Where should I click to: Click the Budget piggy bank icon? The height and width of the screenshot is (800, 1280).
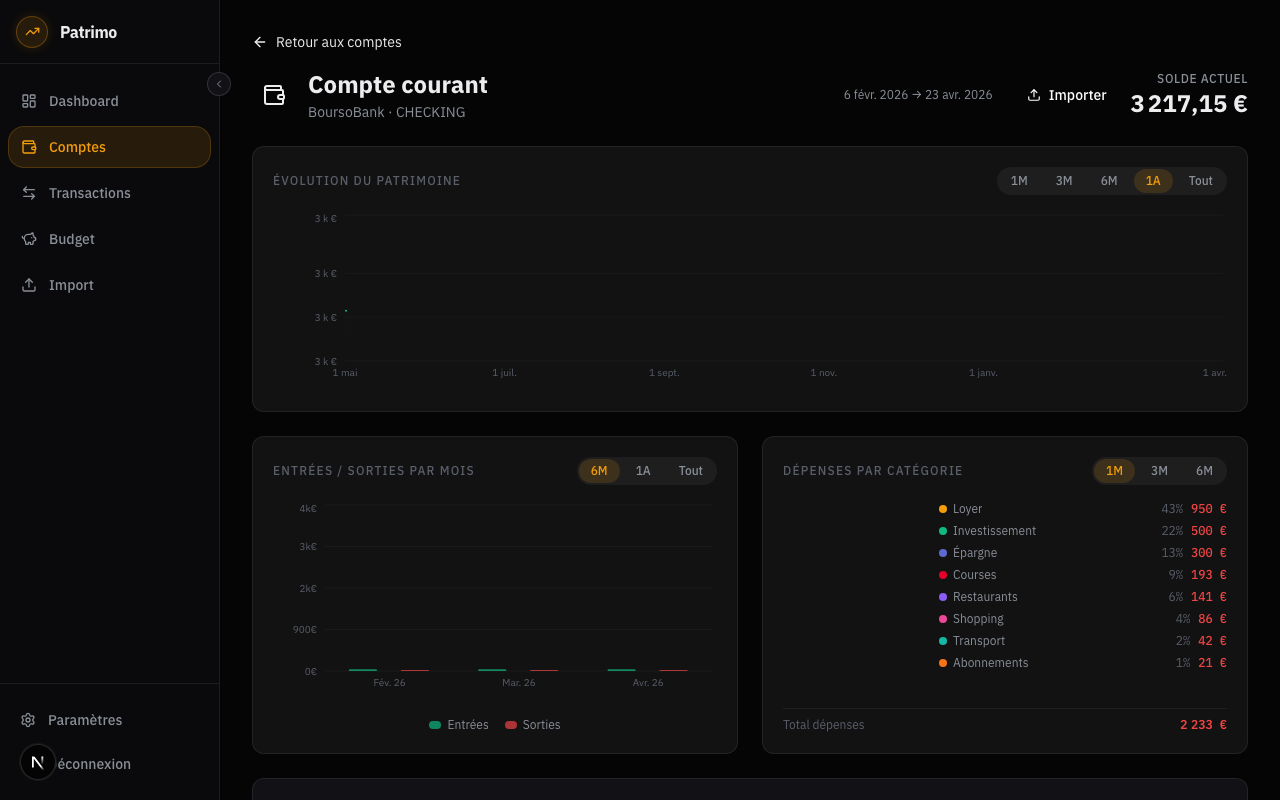[27, 238]
